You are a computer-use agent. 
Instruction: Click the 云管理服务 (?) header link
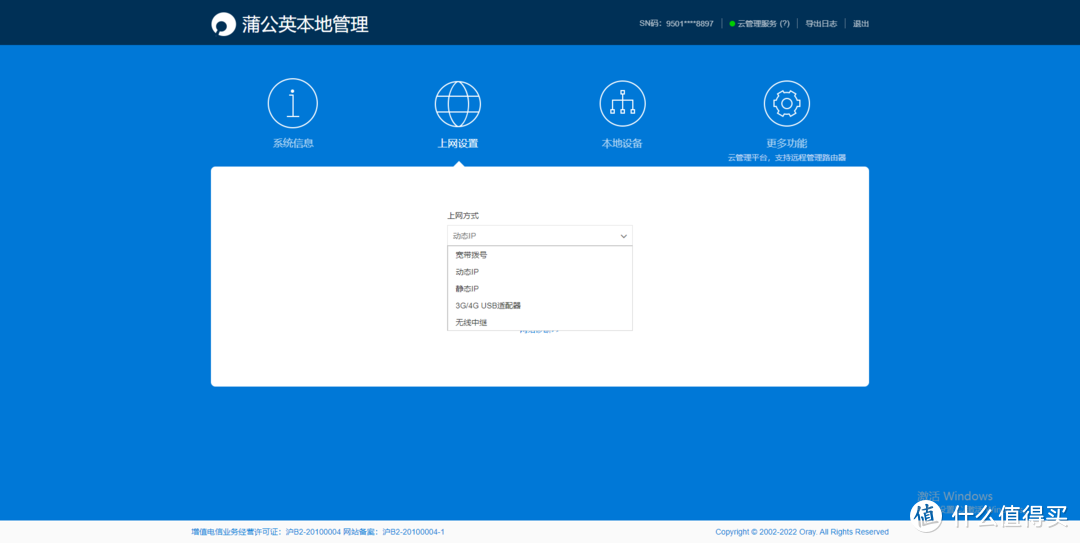(762, 24)
